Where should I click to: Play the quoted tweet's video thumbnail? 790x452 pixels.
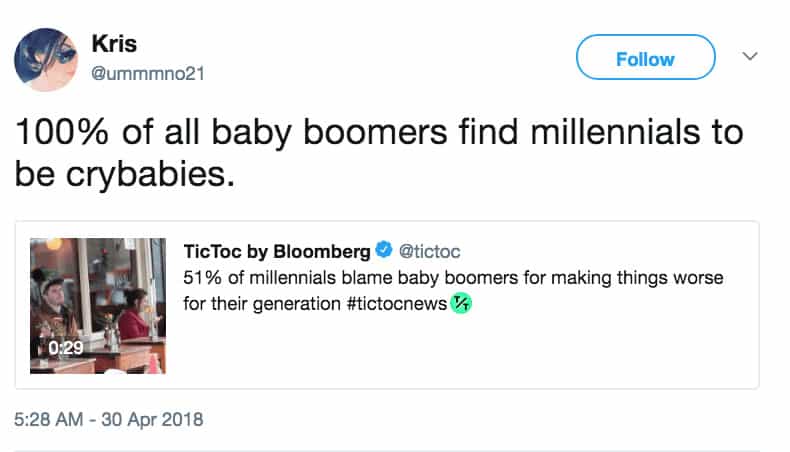(98, 305)
